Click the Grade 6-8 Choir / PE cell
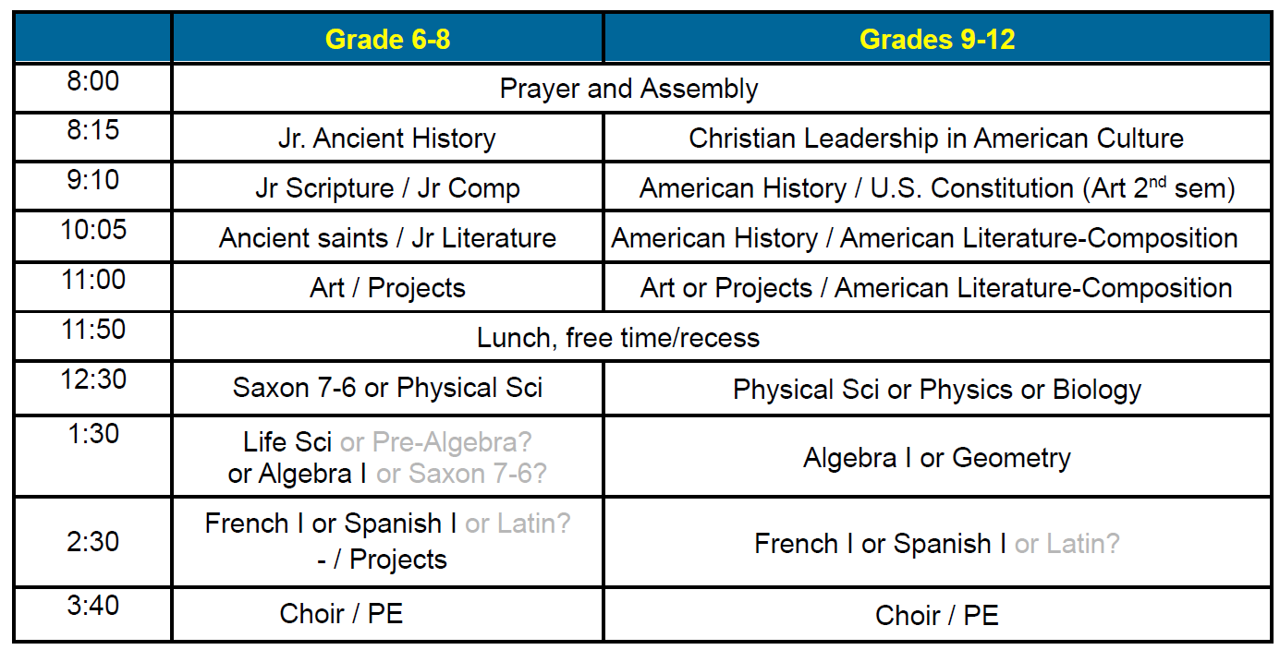1280x650 pixels. 388,614
